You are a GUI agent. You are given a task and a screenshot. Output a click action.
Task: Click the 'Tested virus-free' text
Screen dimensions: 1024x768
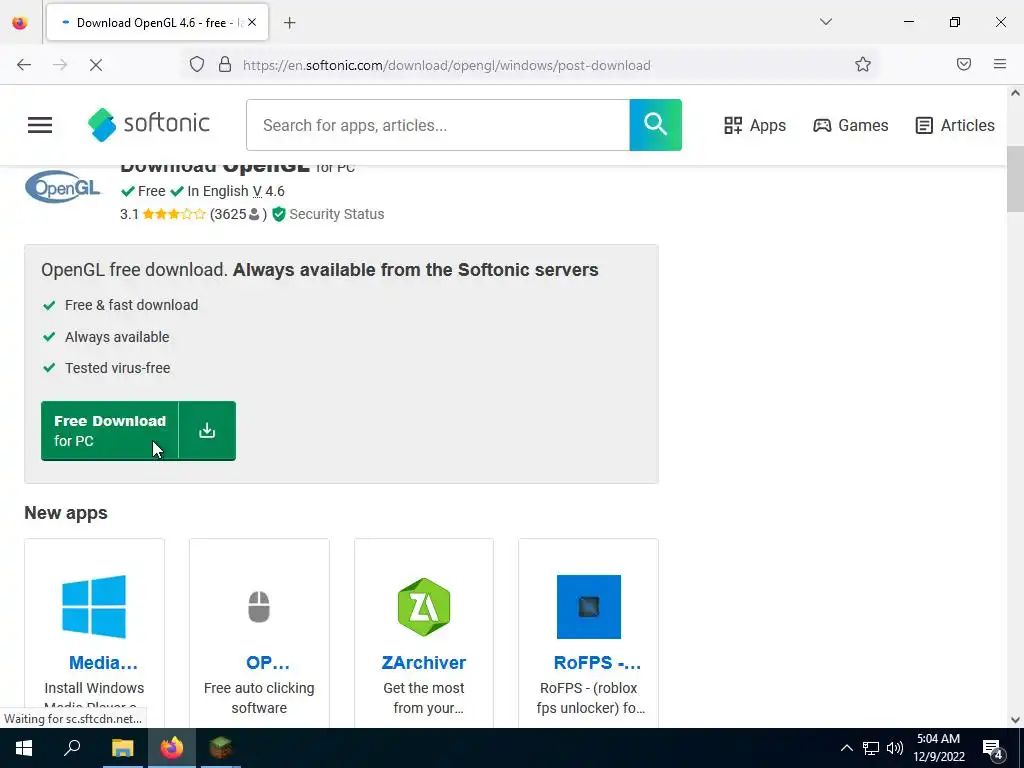pos(118,368)
